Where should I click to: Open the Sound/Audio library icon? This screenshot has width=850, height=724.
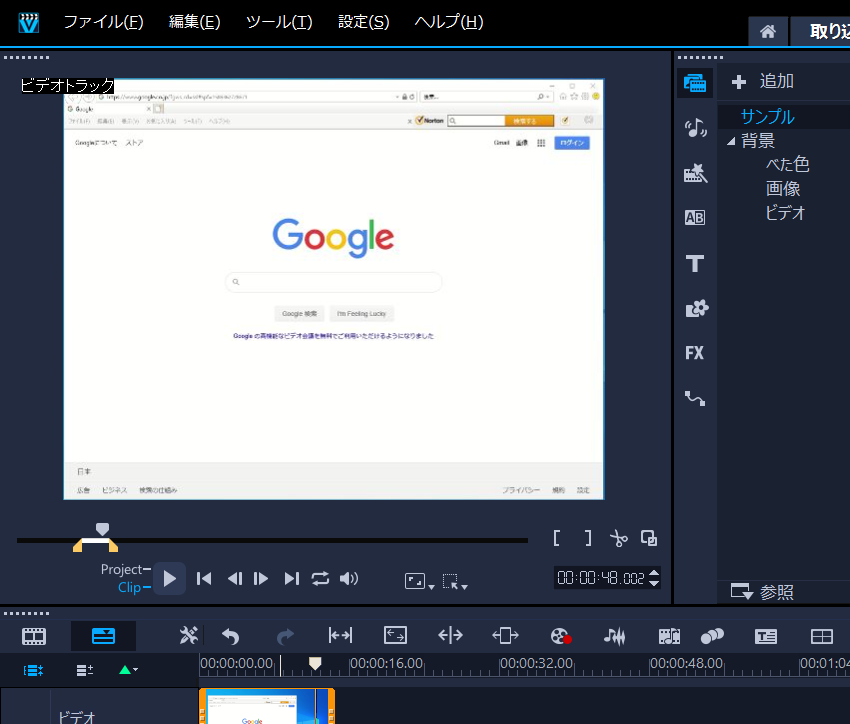[x=695, y=128]
